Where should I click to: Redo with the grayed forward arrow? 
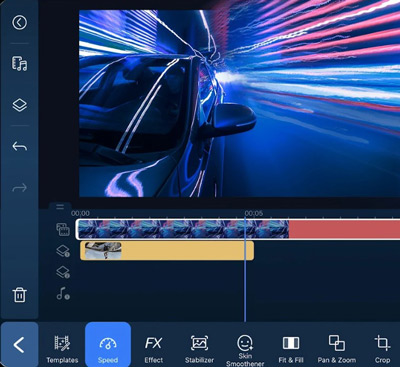19,188
